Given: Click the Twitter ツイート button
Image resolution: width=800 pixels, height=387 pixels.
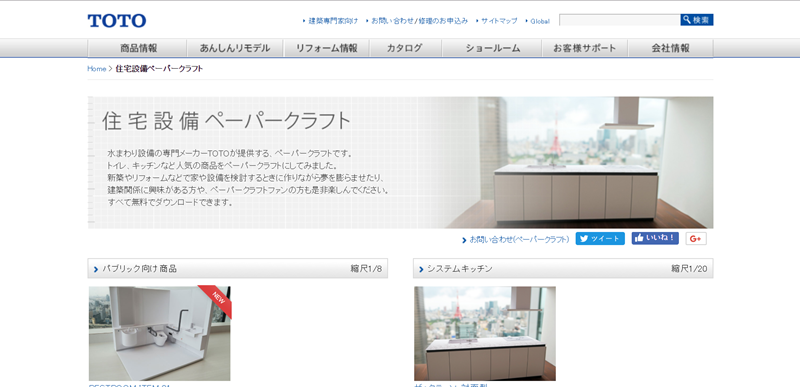Looking at the screenshot, I should pos(600,239).
